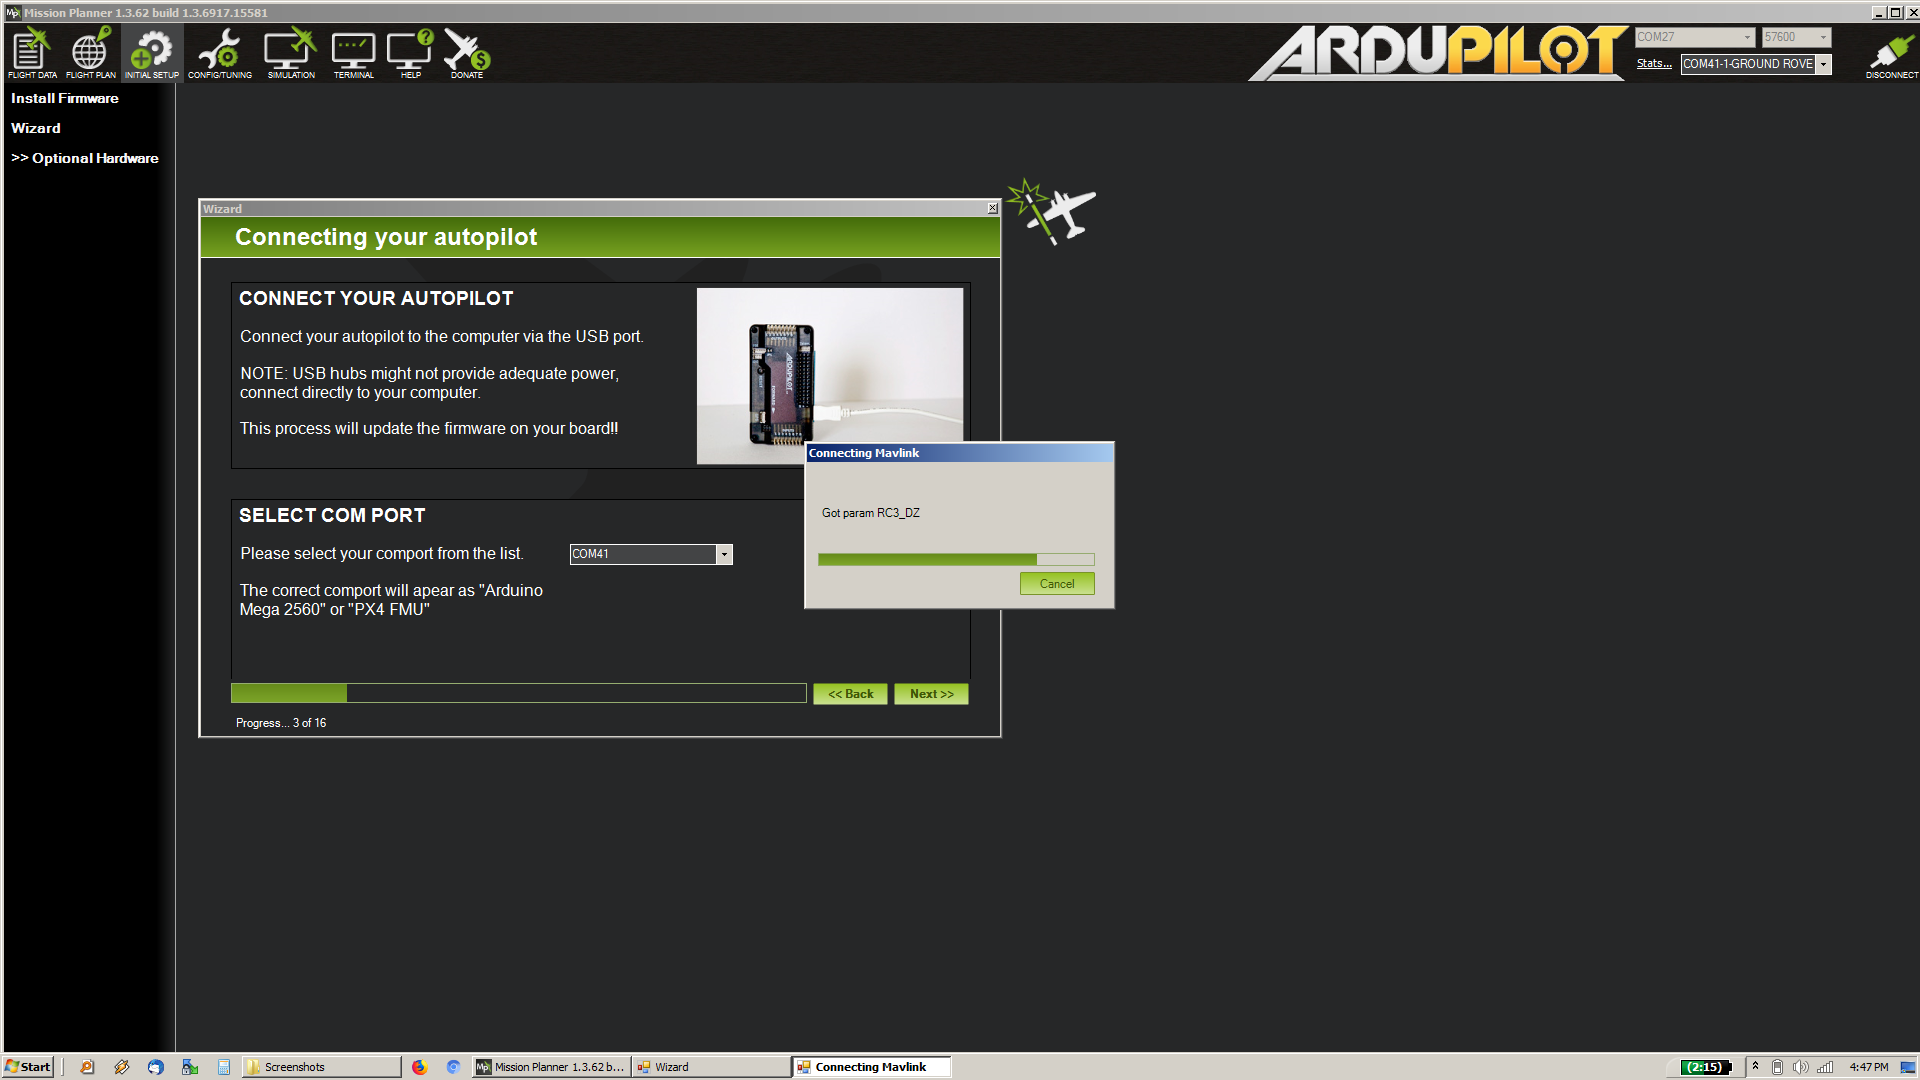Open the Terminal screen
Viewport: 1920px width, 1080px height.
tap(353, 53)
